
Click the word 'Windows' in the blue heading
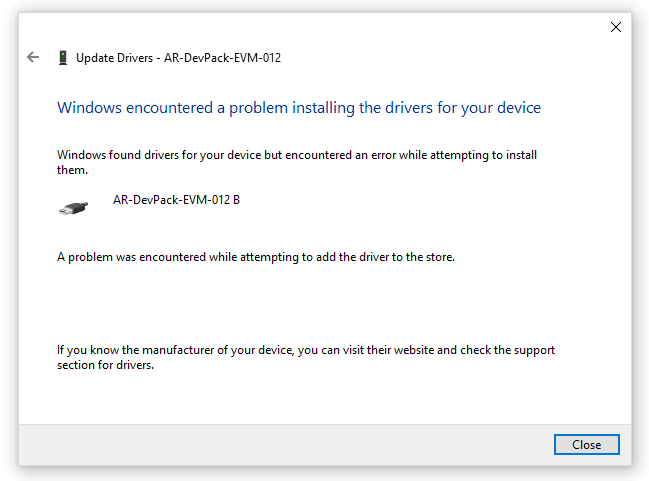89,108
